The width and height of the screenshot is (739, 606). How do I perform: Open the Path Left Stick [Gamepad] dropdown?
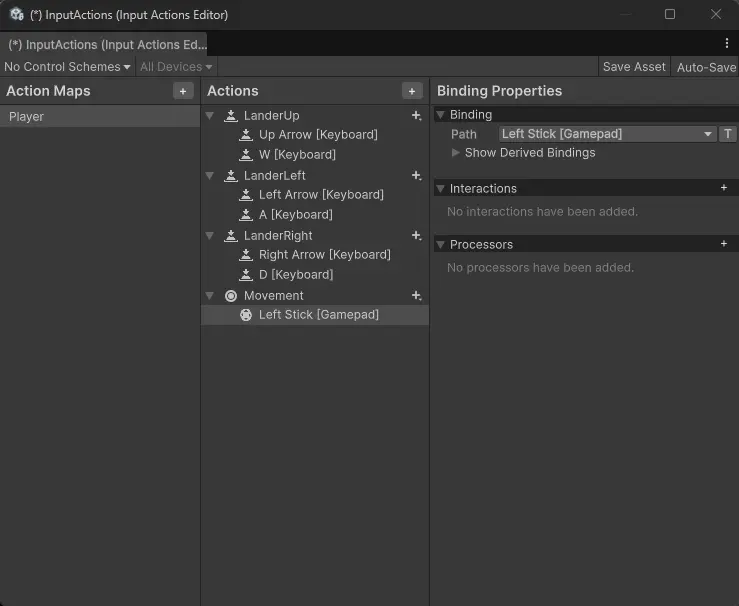point(607,134)
